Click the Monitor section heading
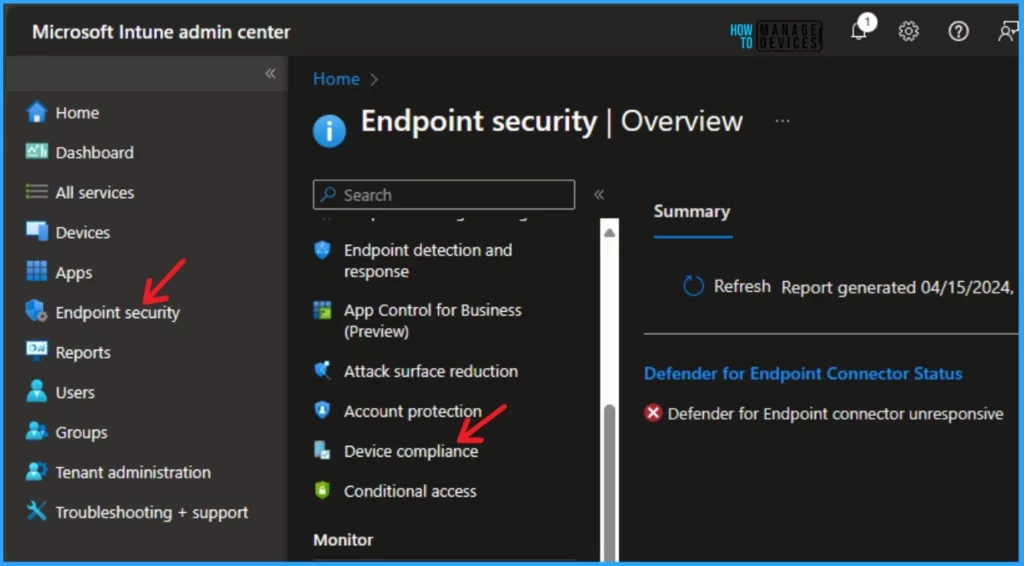 344,540
